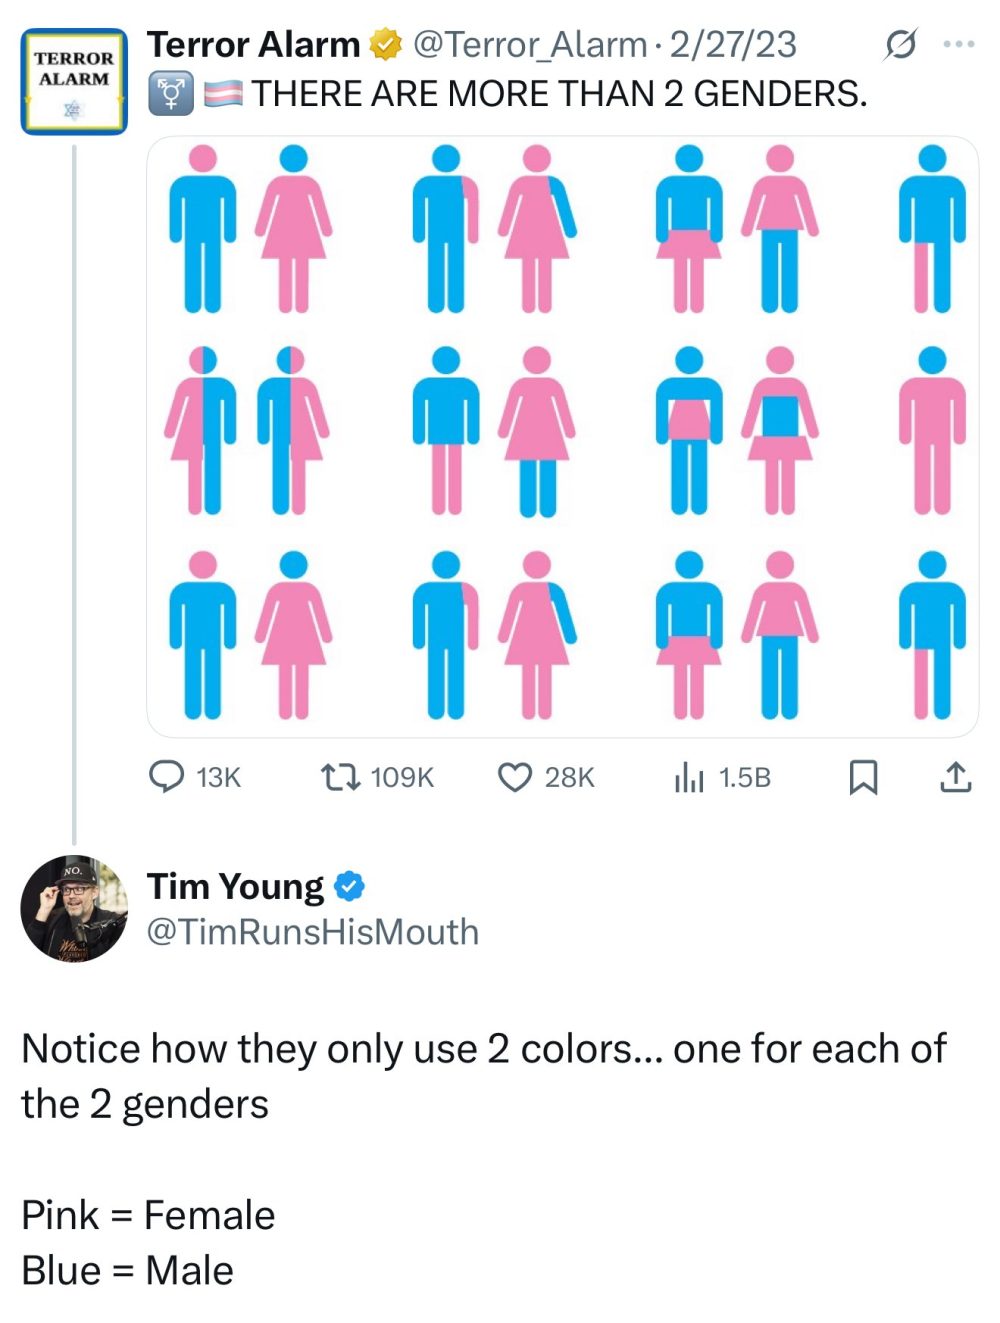Expand the retweet options for the tweet
The height and width of the screenshot is (1323, 1000).
point(340,776)
